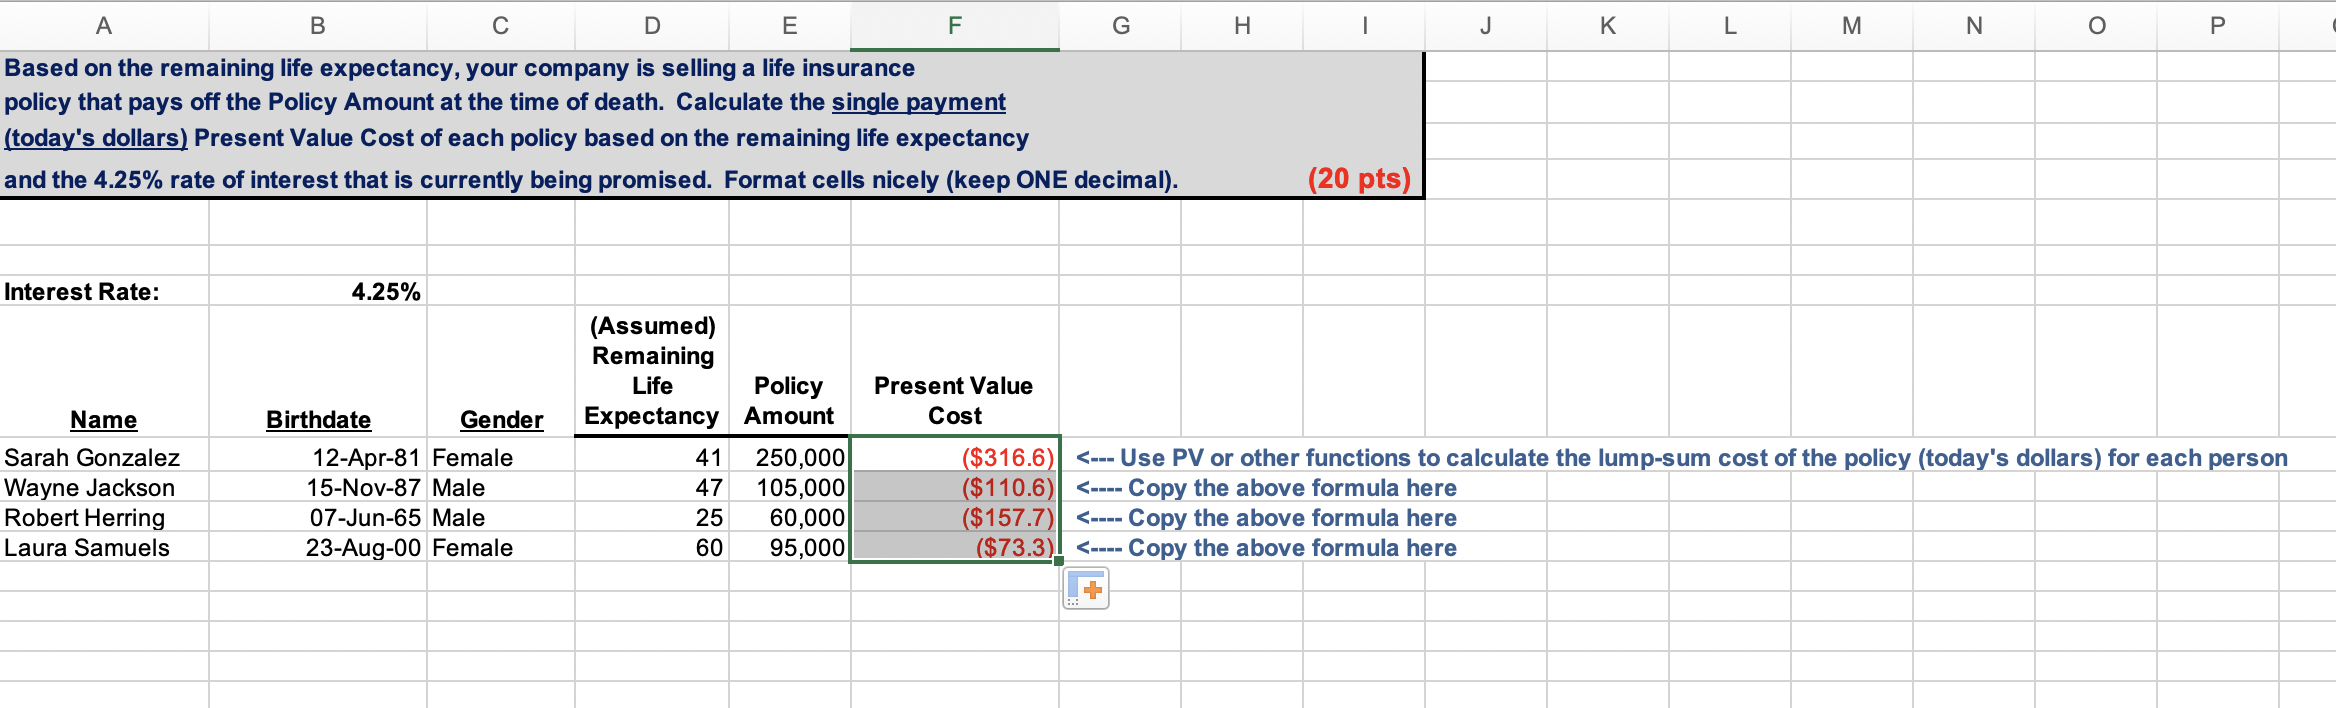Select column K header
Viewport: 2336px width, 708px height.
click(1608, 26)
